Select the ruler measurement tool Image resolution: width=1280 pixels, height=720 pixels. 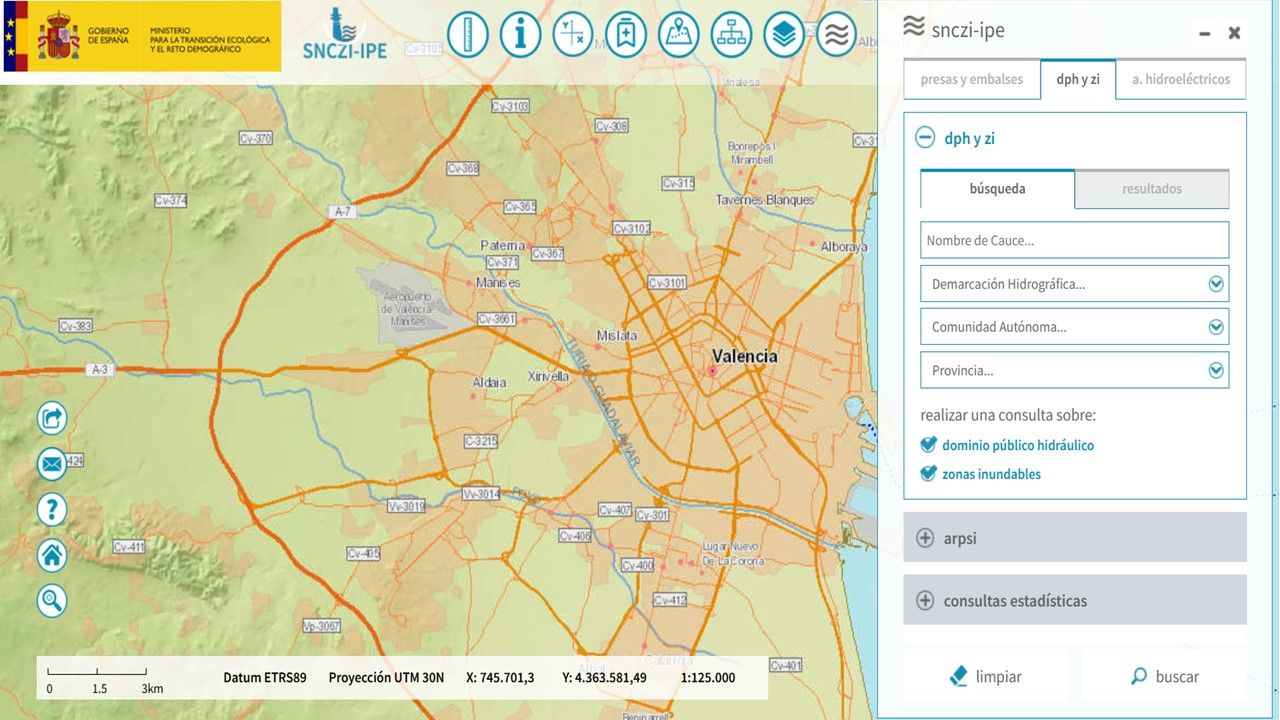point(467,35)
